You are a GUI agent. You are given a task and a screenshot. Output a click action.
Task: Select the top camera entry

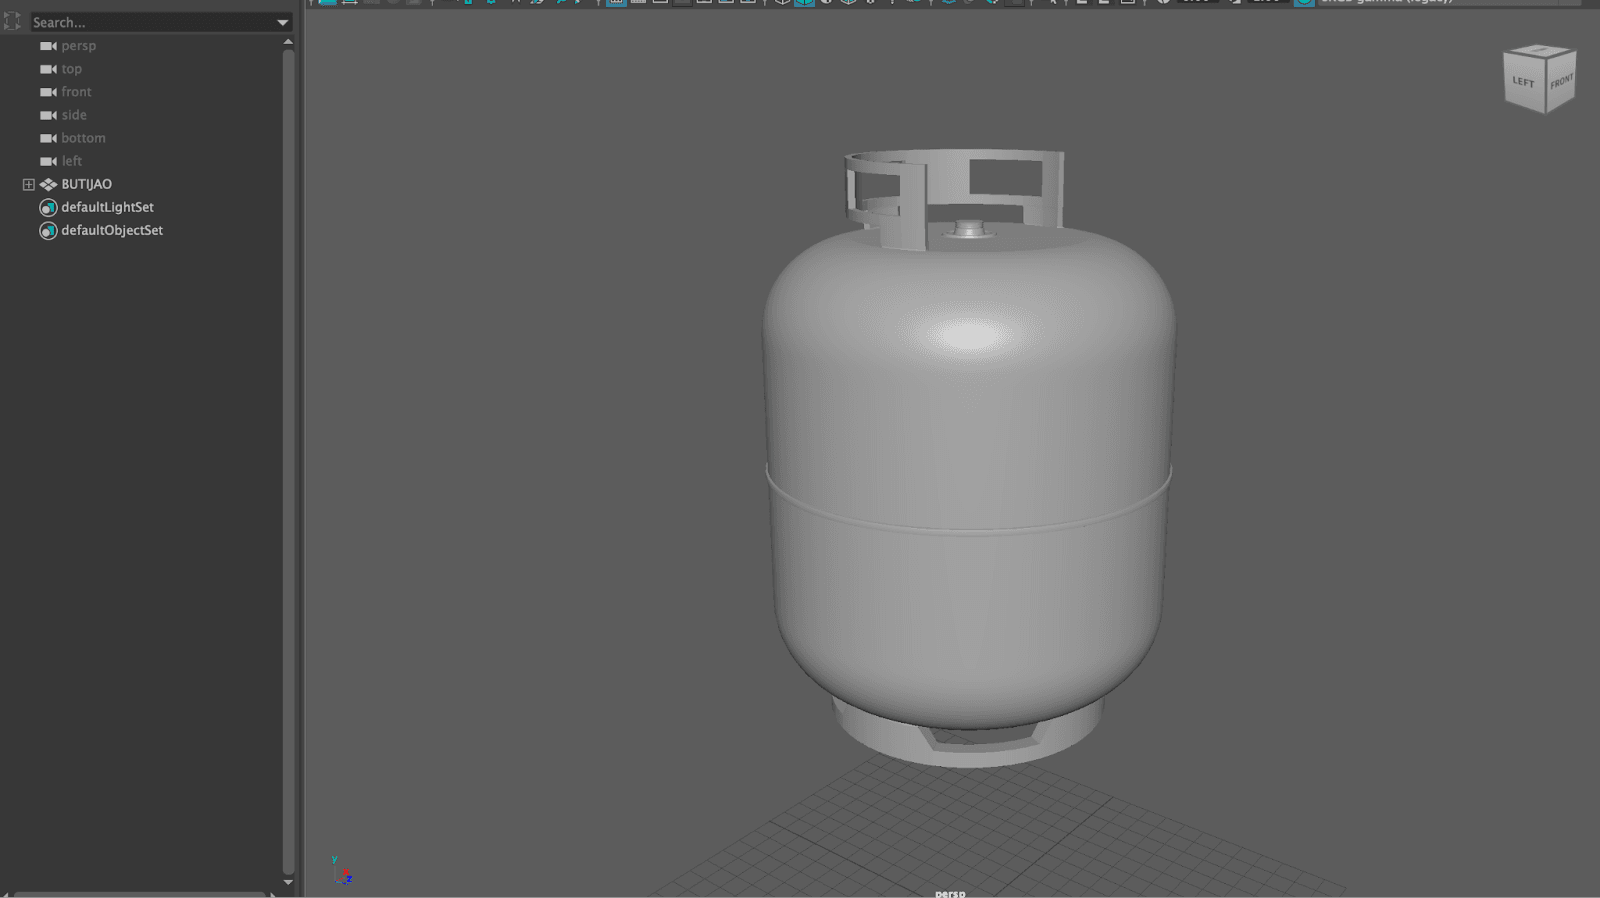(72, 69)
